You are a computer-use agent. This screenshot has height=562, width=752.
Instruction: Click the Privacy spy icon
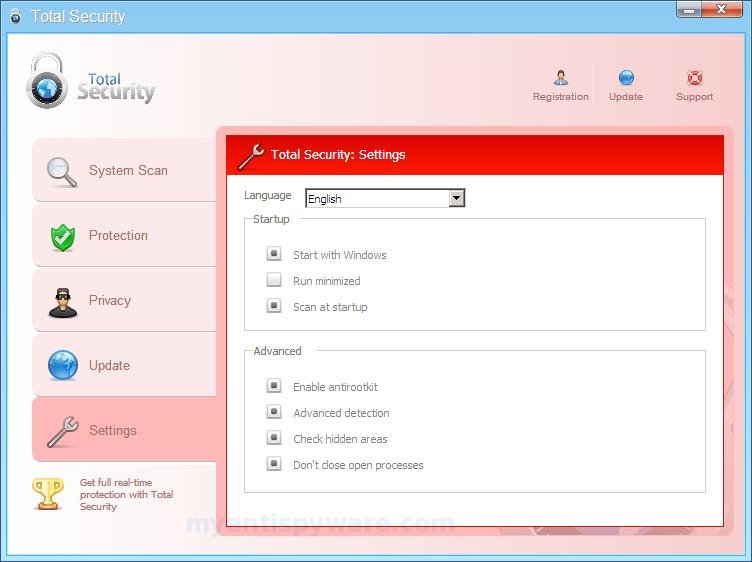pos(63,303)
